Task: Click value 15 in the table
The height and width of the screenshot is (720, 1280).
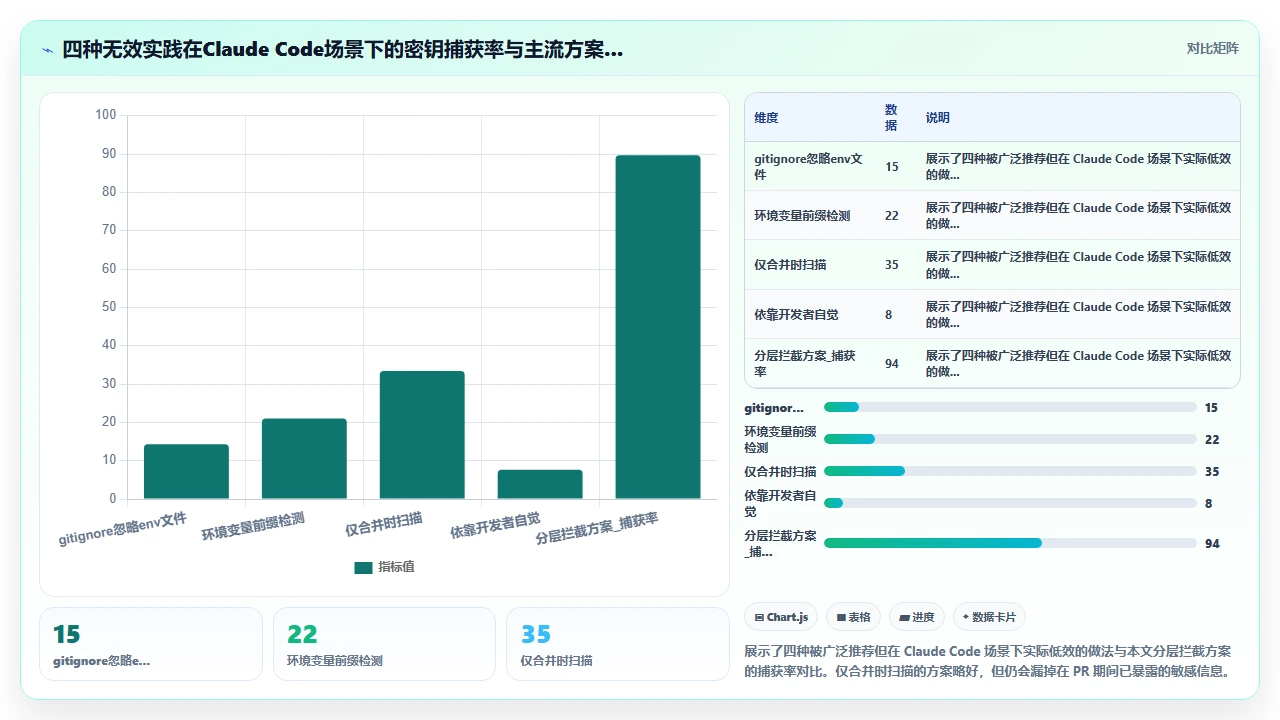Action: [891, 167]
